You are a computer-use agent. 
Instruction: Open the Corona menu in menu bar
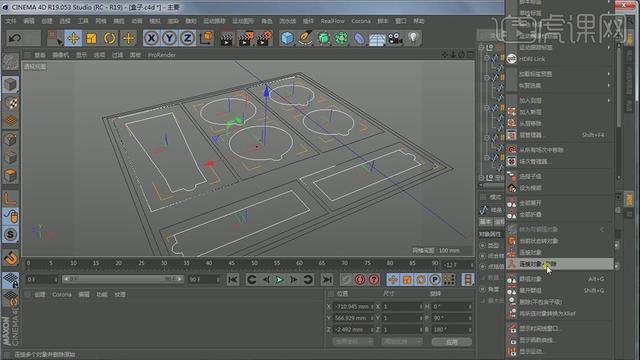click(361, 21)
